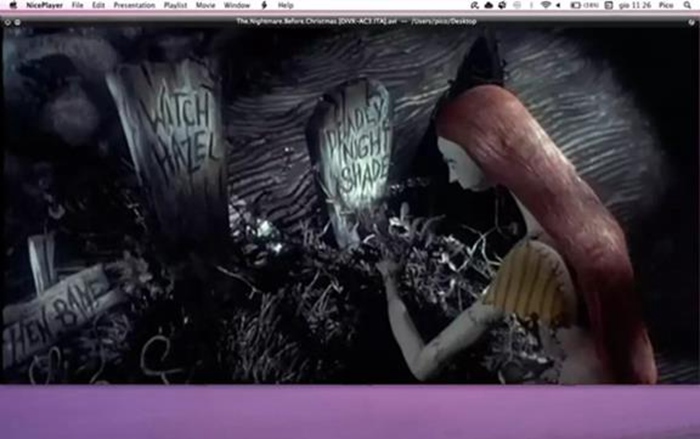Click the cloud icon in menu bar
The image size is (700, 439).
[x=488, y=5]
